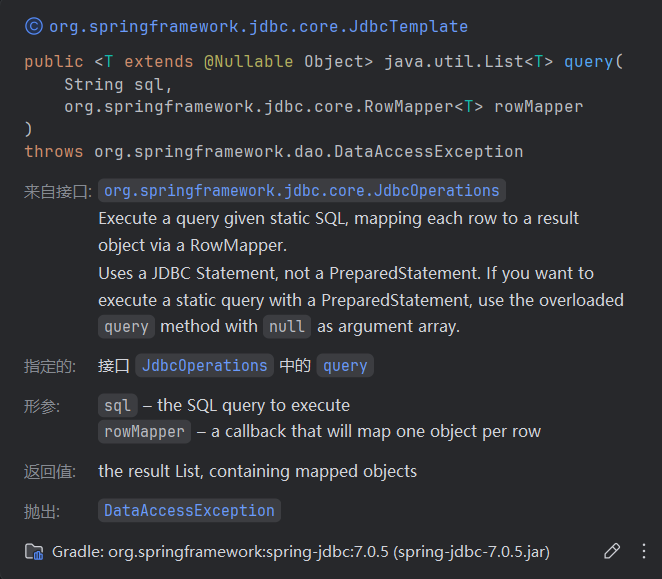662x579 pixels.
Task: Open the org.springframework.jdbc.core.JdbcOperations interface link
Action: pyautogui.click(x=301, y=190)
